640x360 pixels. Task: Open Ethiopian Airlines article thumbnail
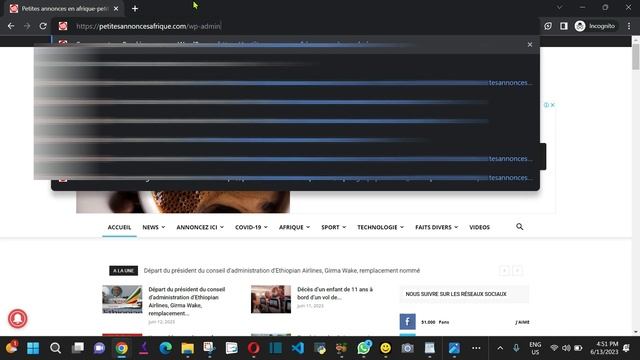(122, 299)
